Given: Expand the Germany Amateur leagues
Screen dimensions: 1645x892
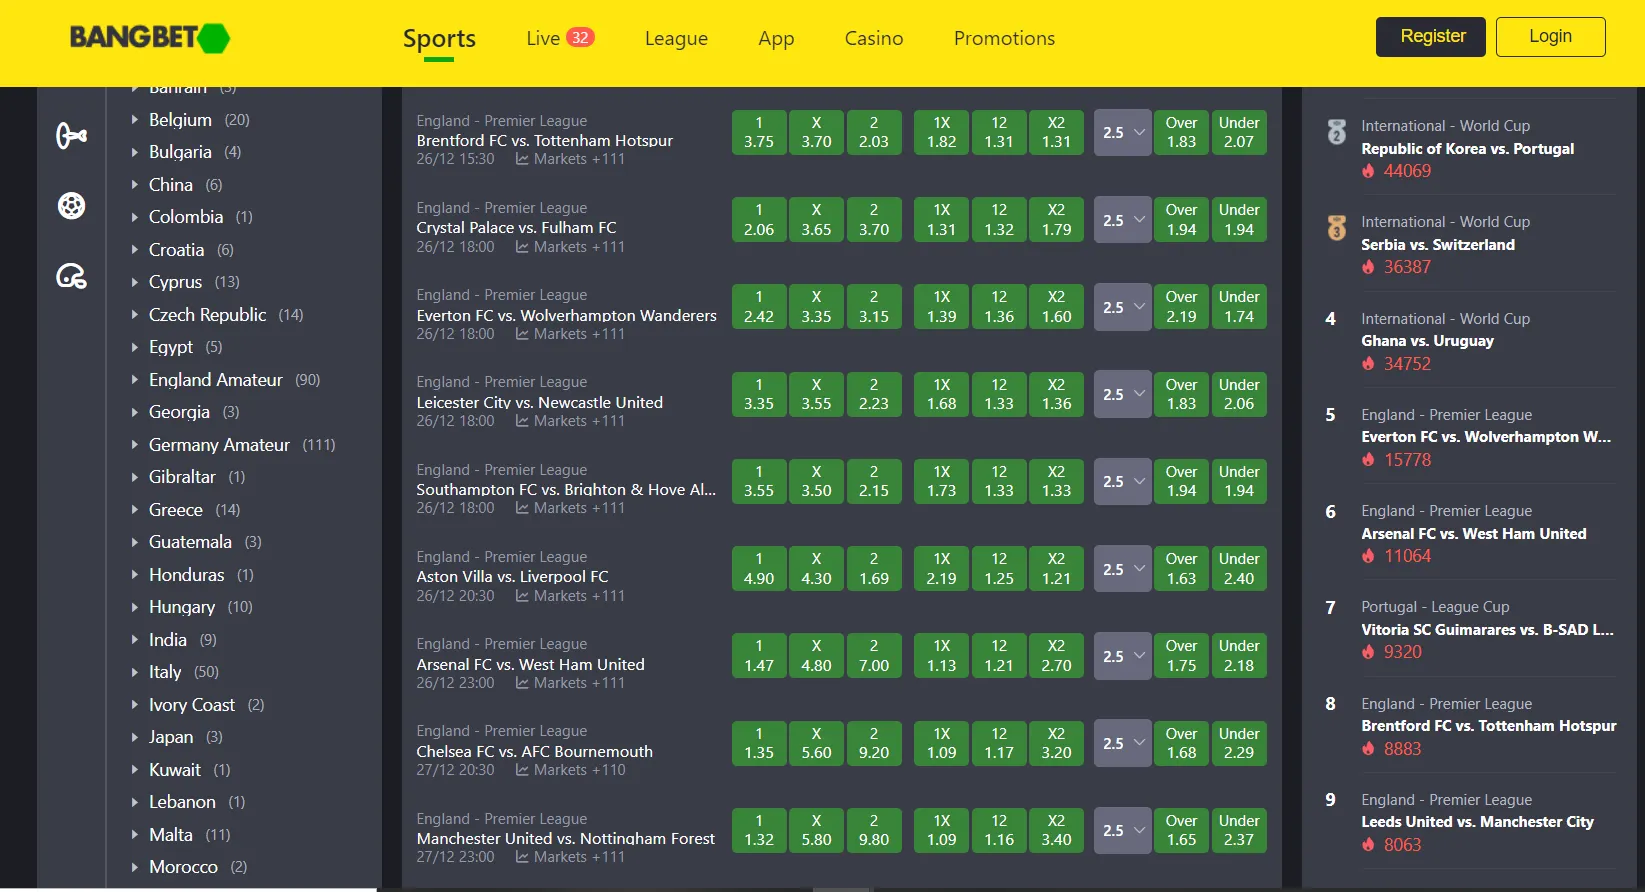Looking at the screenshot, I should [135, 444].
